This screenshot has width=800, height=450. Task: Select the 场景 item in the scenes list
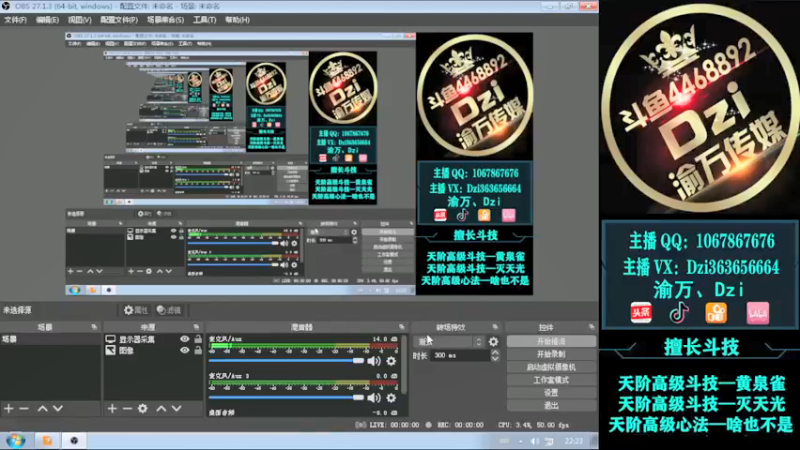[x=50, y=339]
